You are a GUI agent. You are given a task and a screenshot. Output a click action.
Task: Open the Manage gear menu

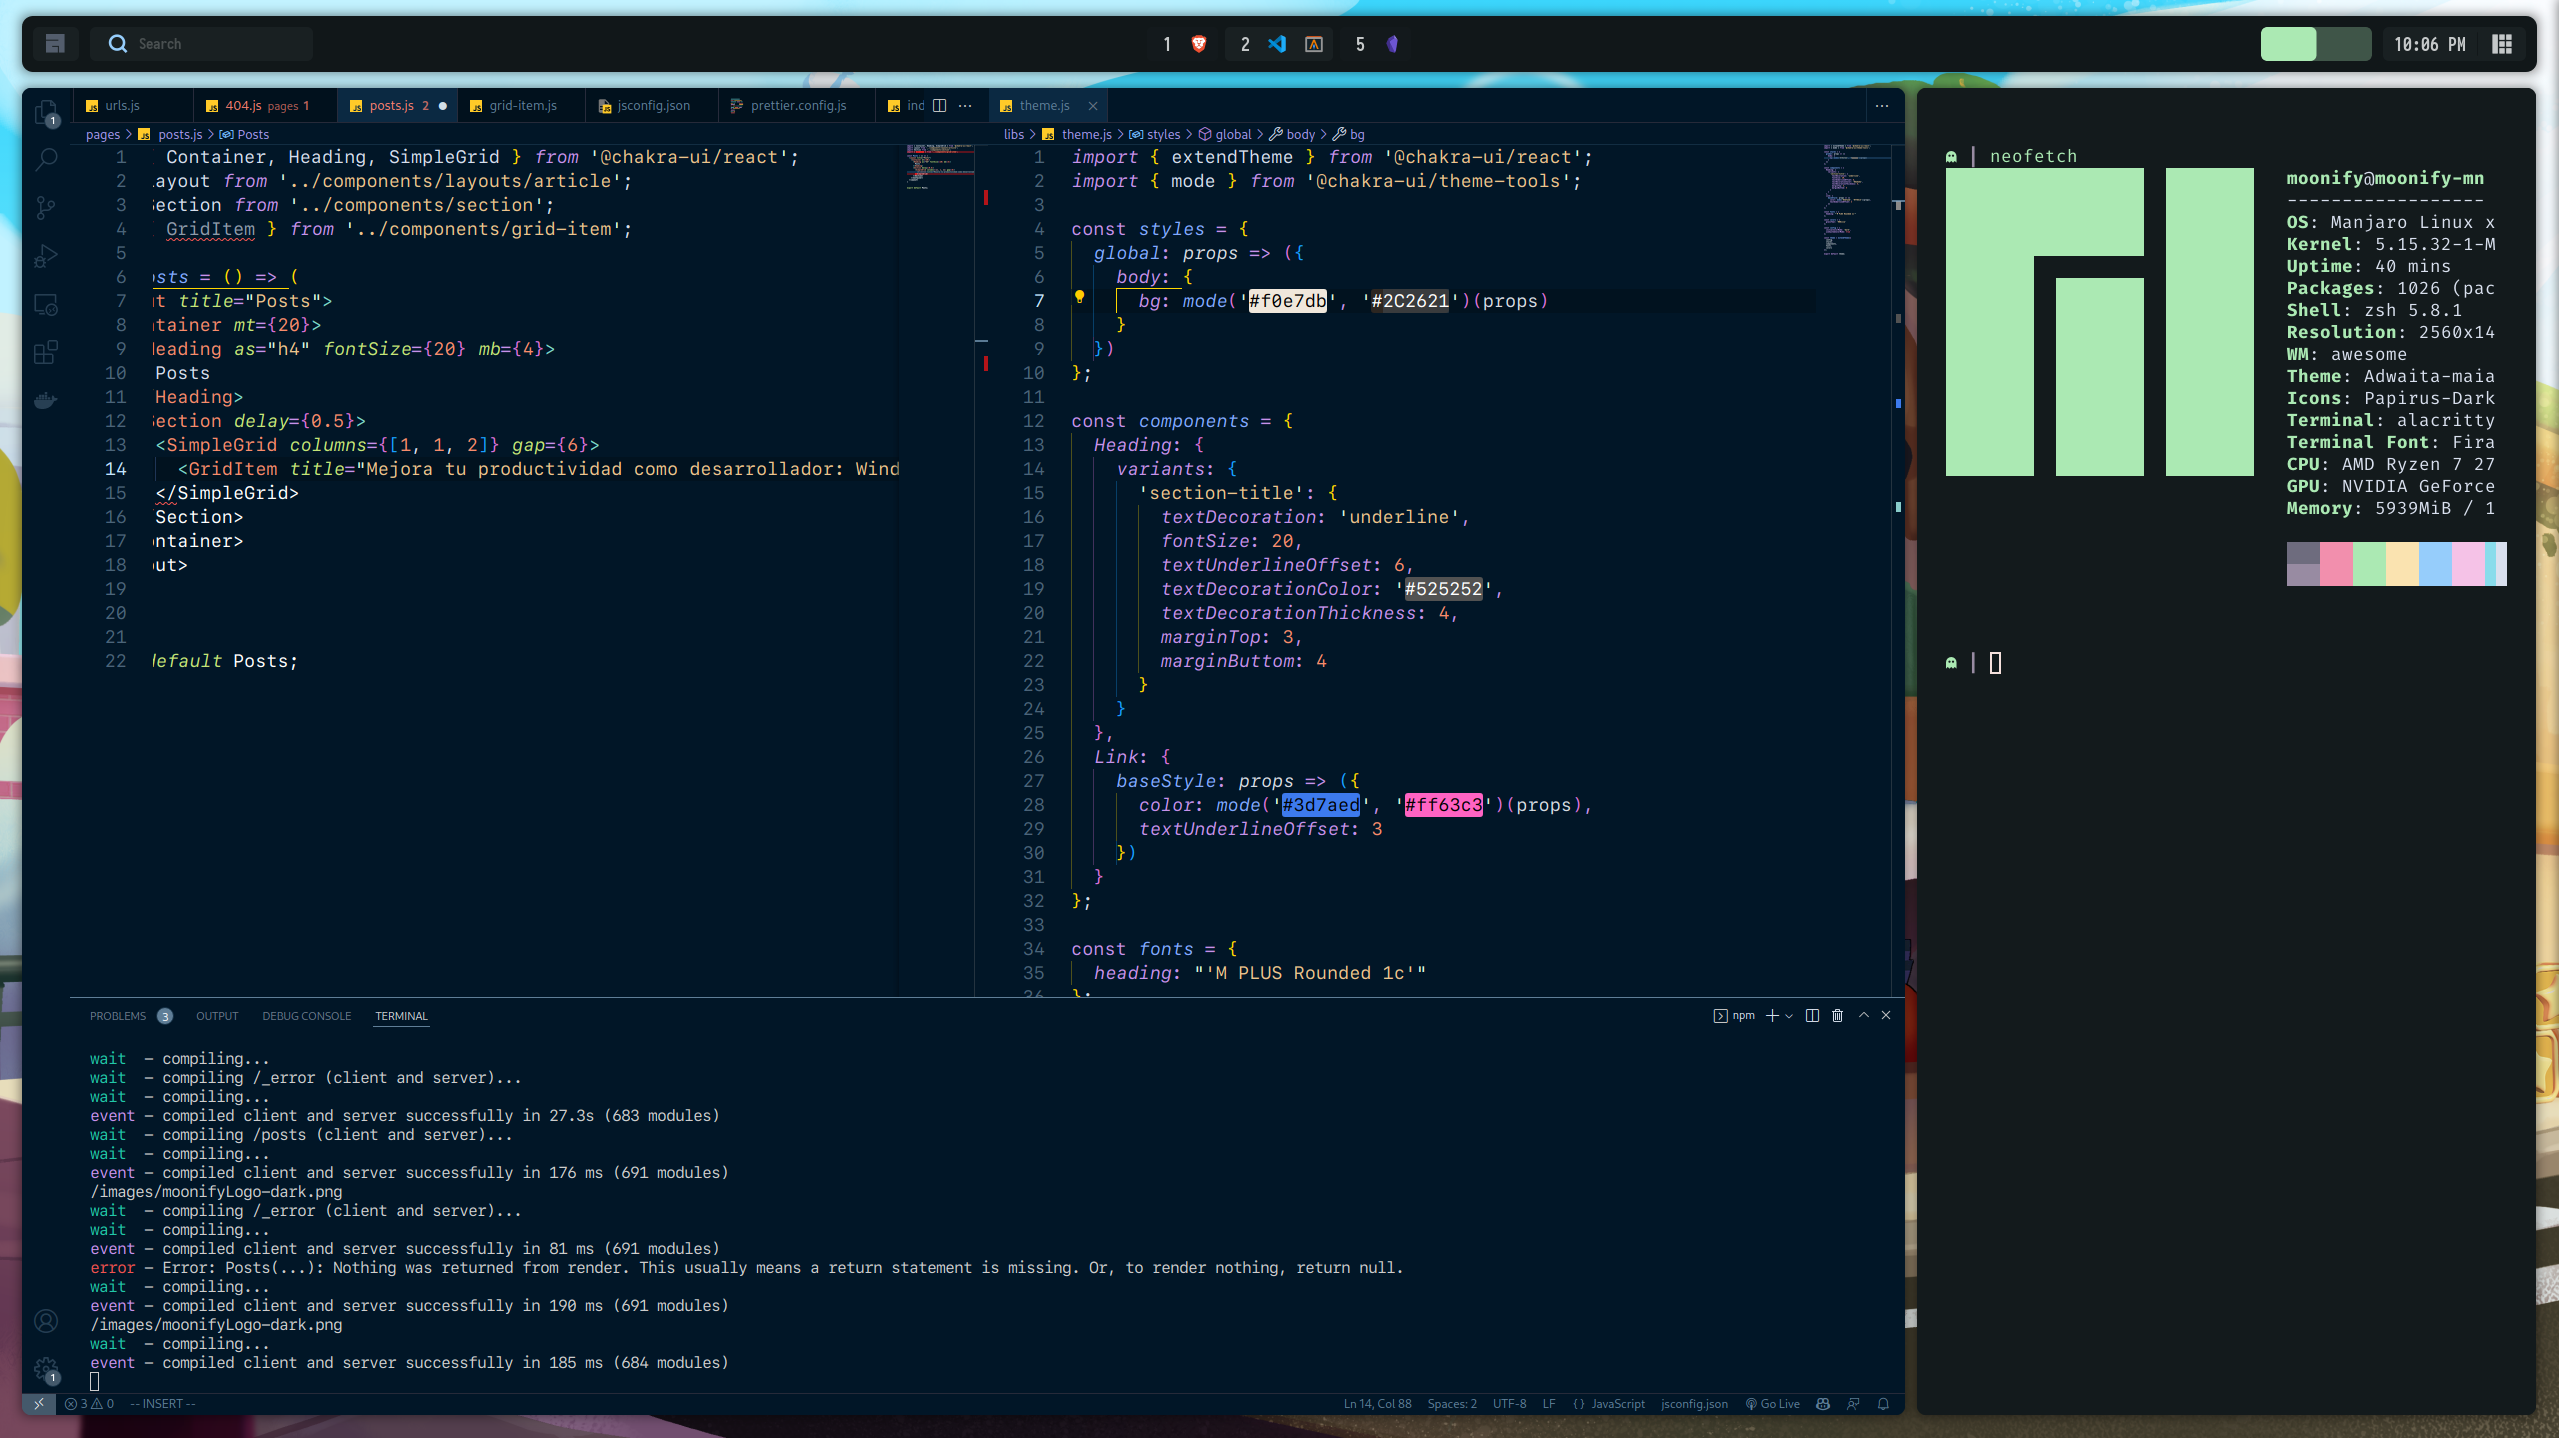point(46,1369)
